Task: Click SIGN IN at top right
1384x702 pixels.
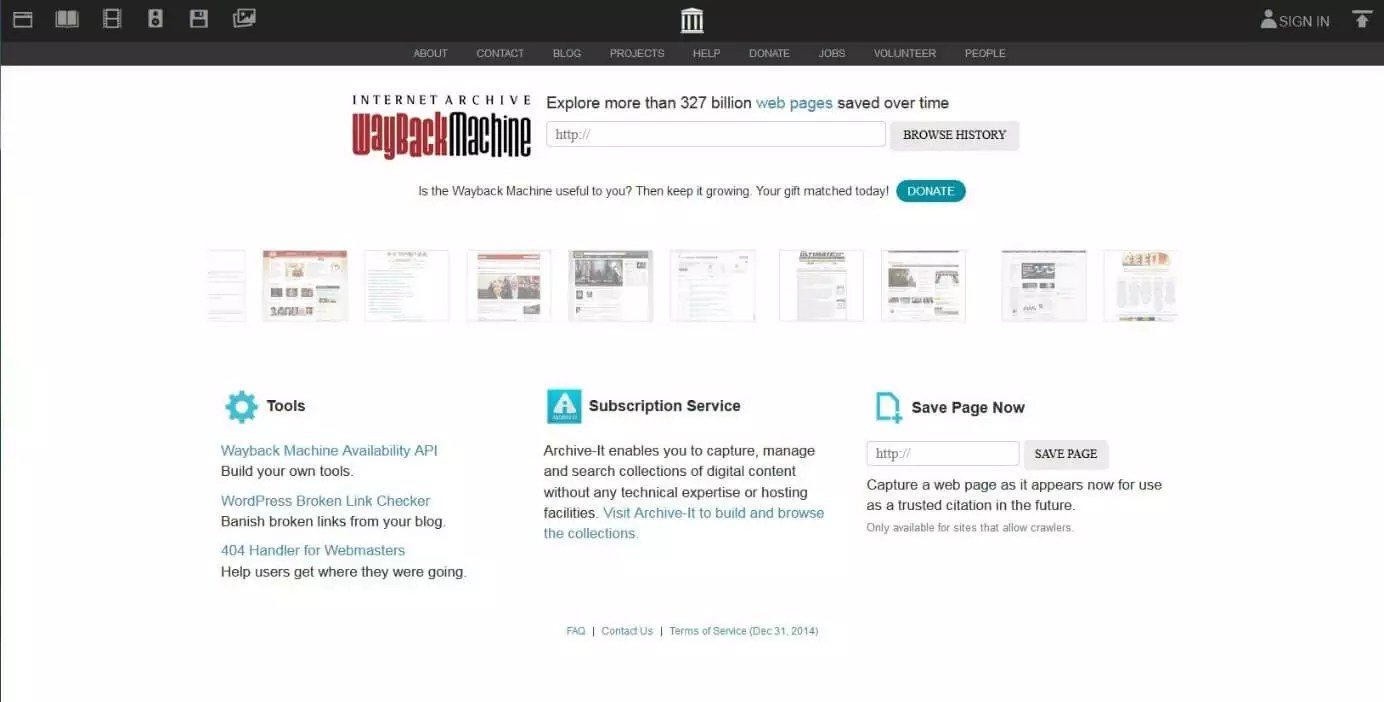Action: tap(1295, 20)
